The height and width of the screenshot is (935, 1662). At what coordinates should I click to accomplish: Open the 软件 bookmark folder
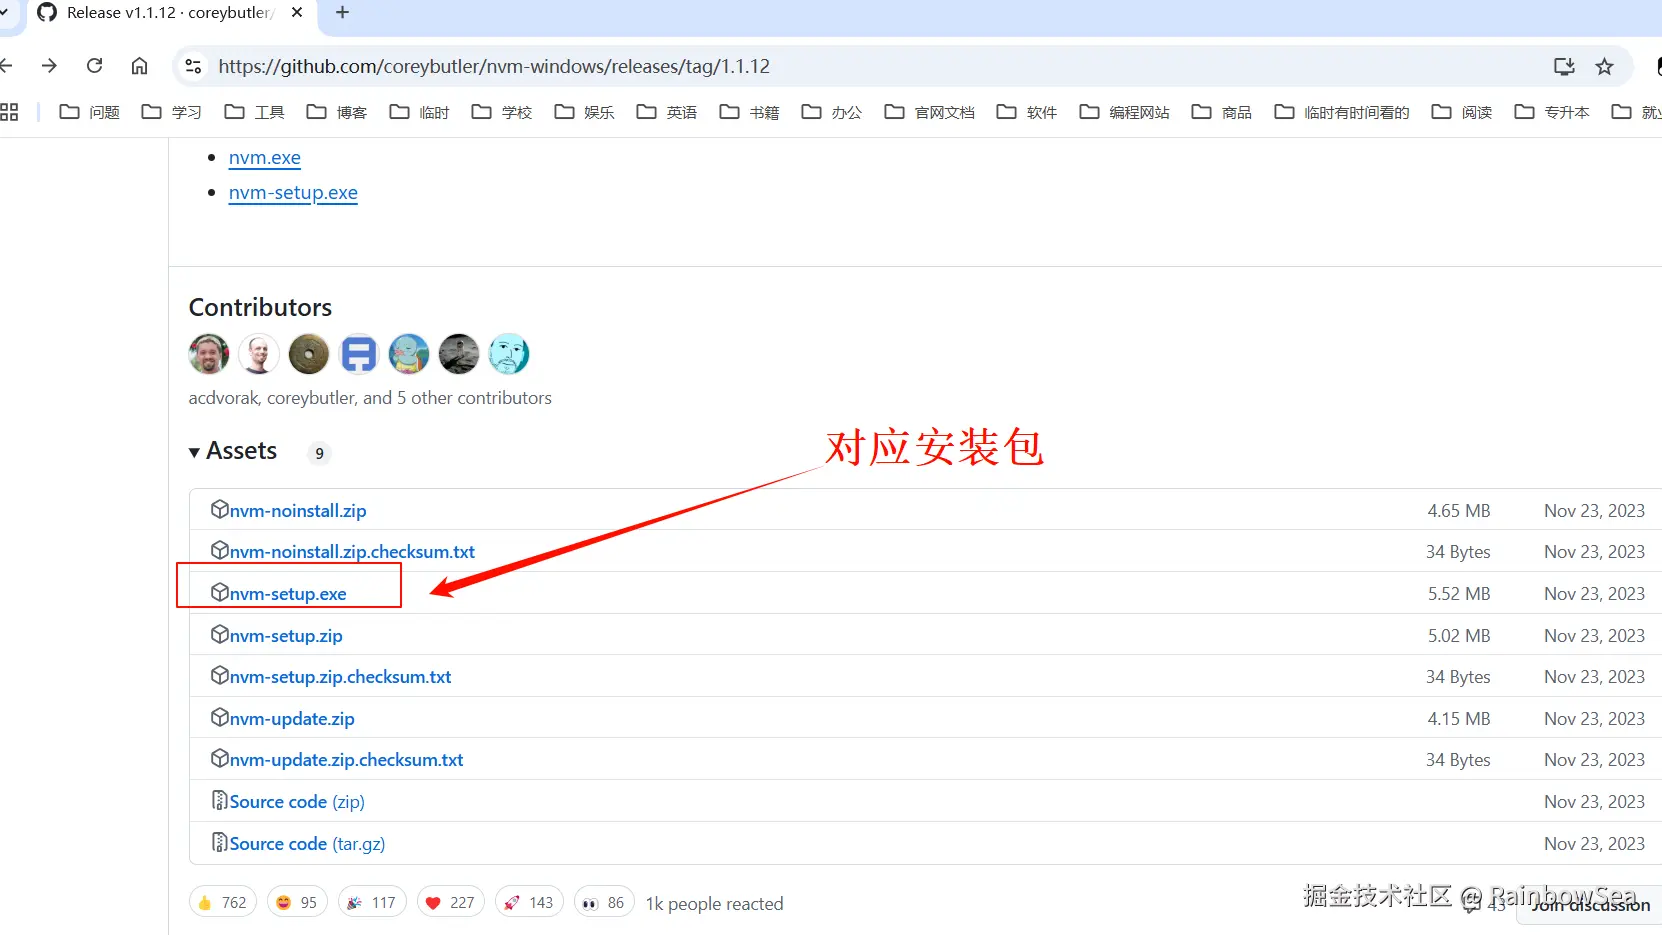point(1027,112)
